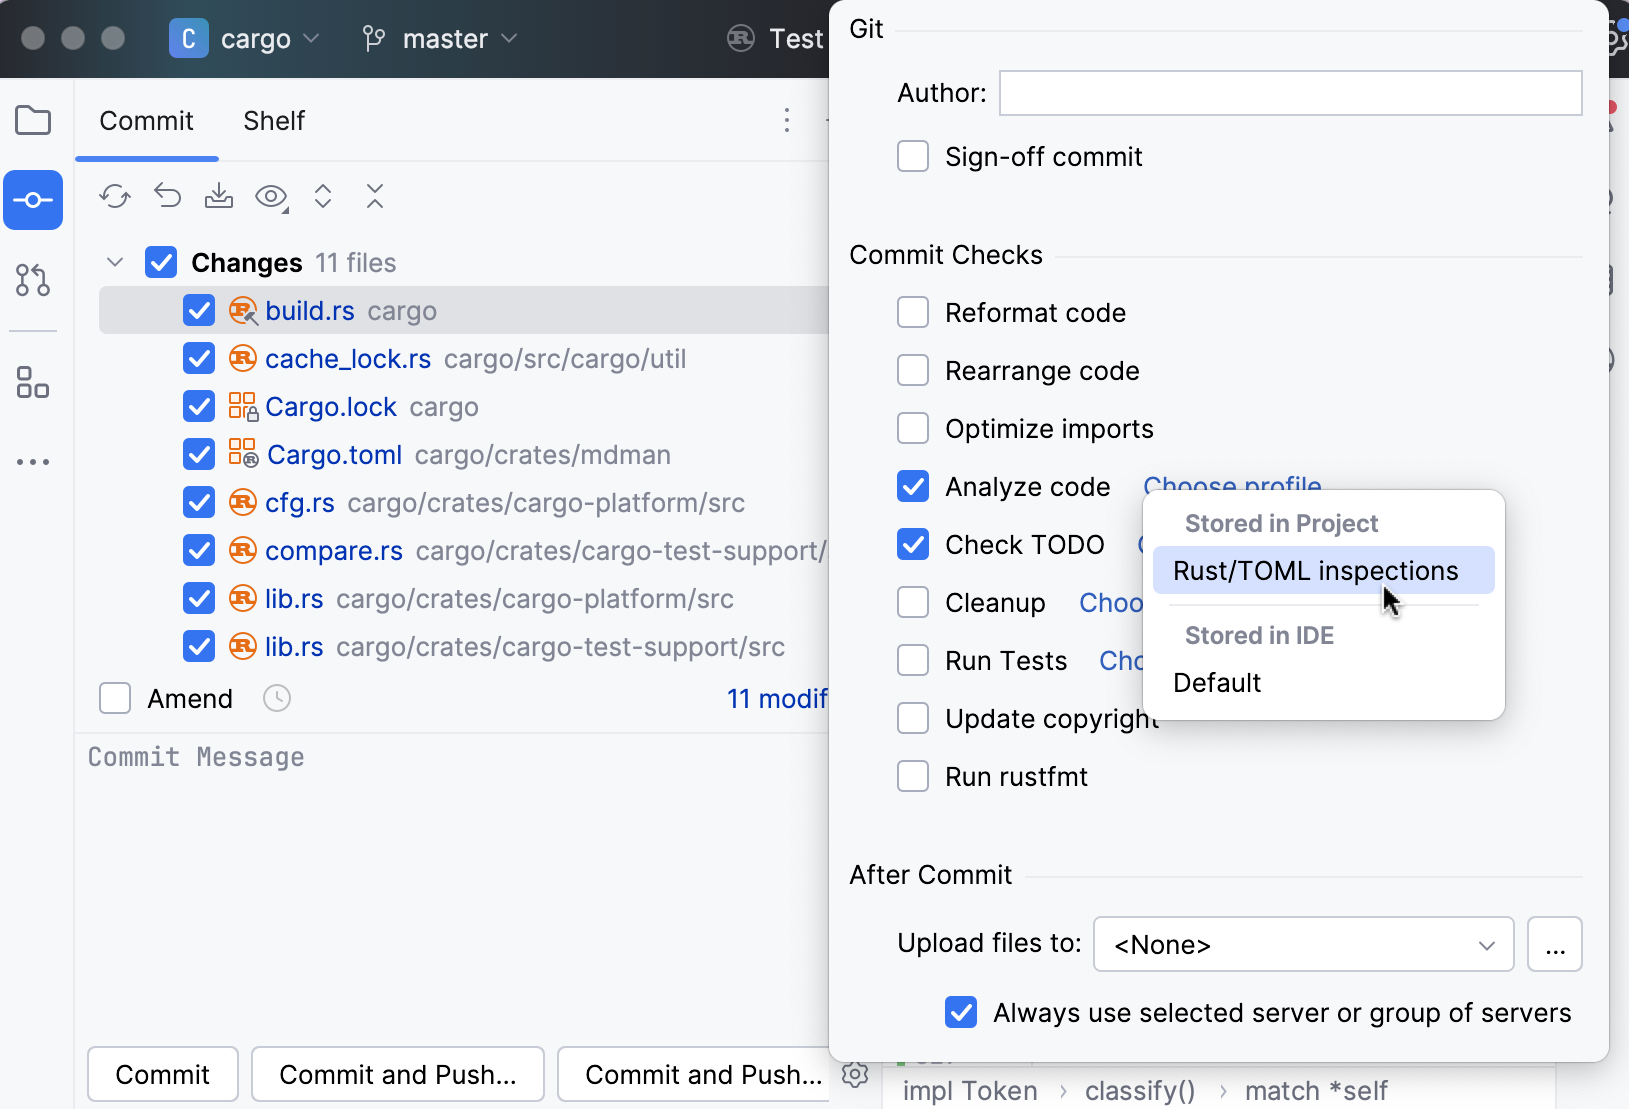Viewport: 1629px width, 1109px height.
Task: Enable Sign-off commit checkbox
Action: pyautogui.click(x=913, y=157)
